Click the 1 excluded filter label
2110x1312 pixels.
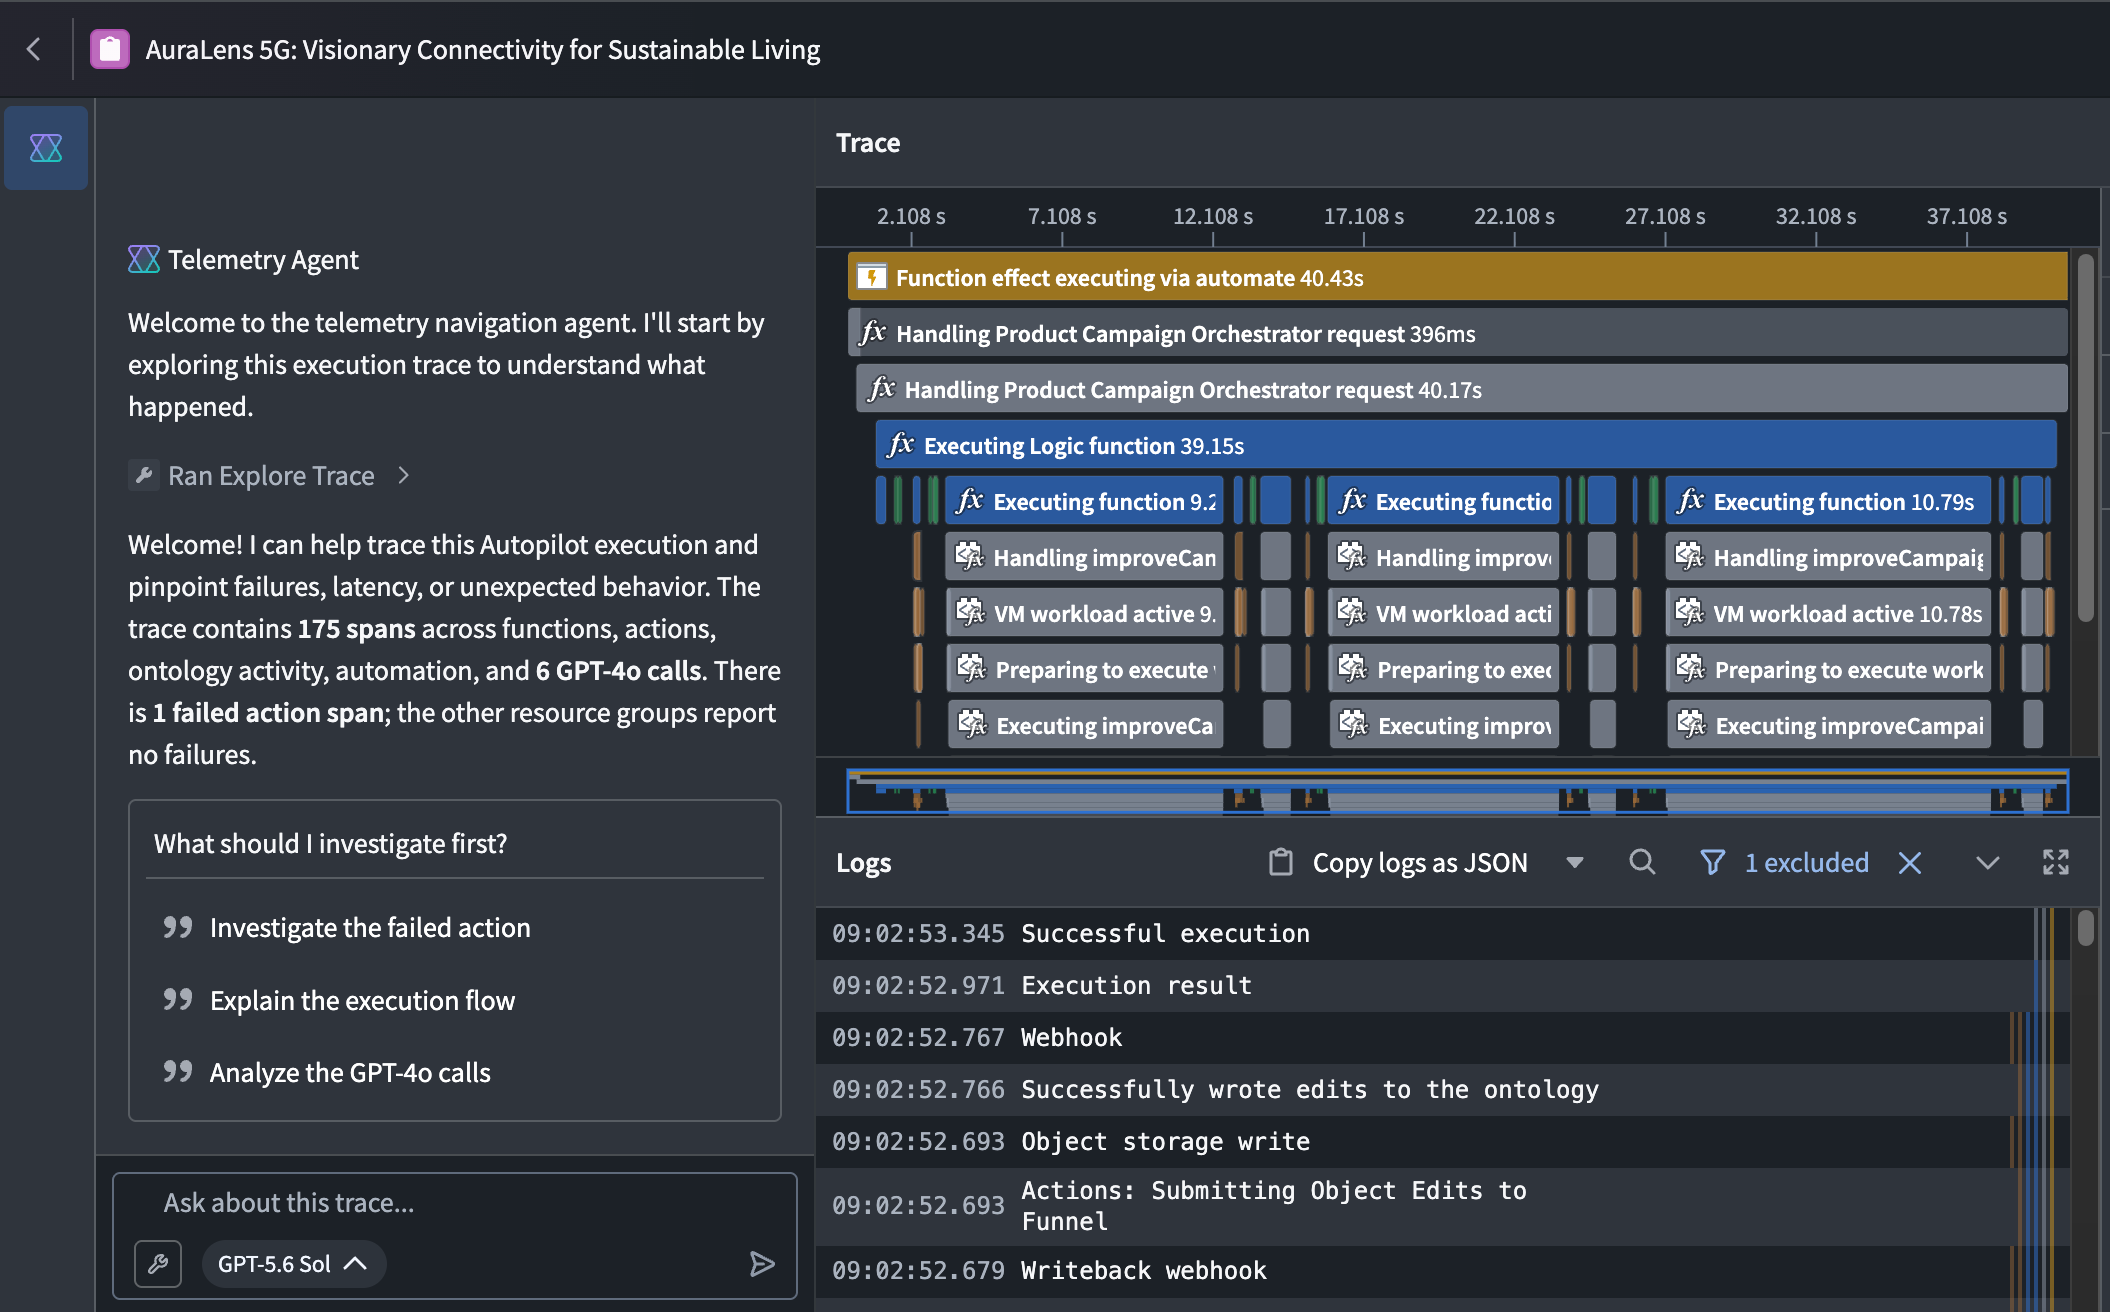click(x=1806, y=862)
